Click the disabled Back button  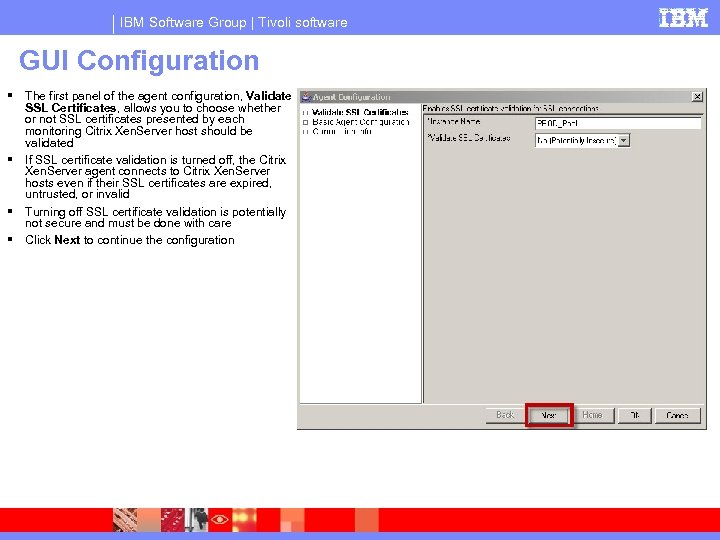(505, 415)
